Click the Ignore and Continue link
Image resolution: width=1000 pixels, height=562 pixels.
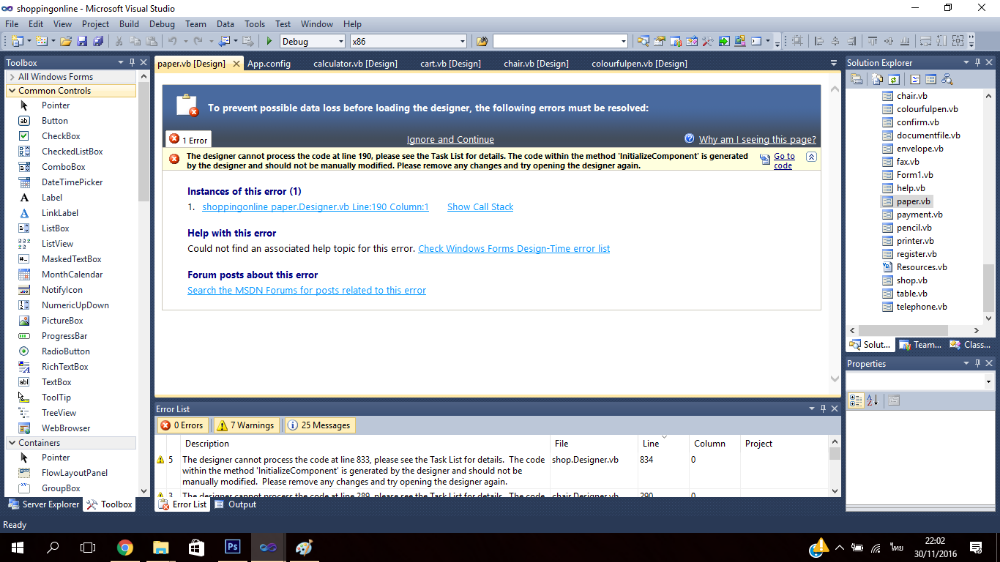(450, 139)
